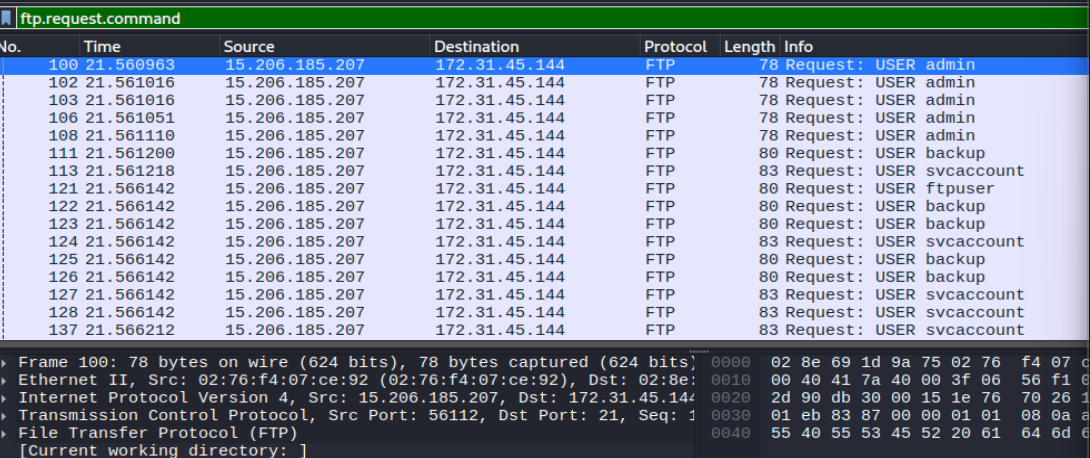Viewport: 1090px width, 458px height.
Task: Expand Internet Protocol Version 4 details
Action: click(6, 398)
